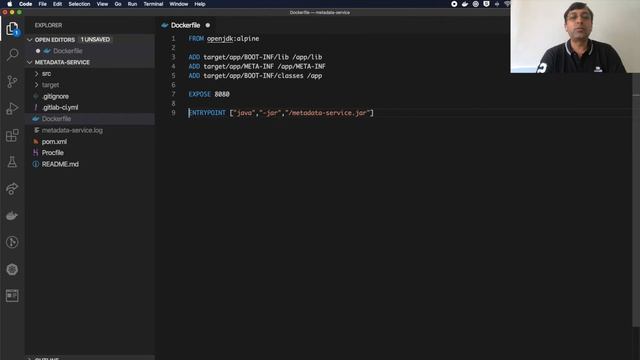Click the presenter webcam thumbnail

575,36
